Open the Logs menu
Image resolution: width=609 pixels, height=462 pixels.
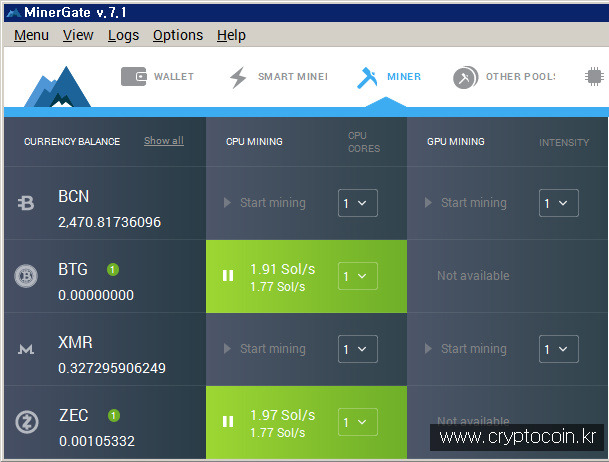pos(123,35)
